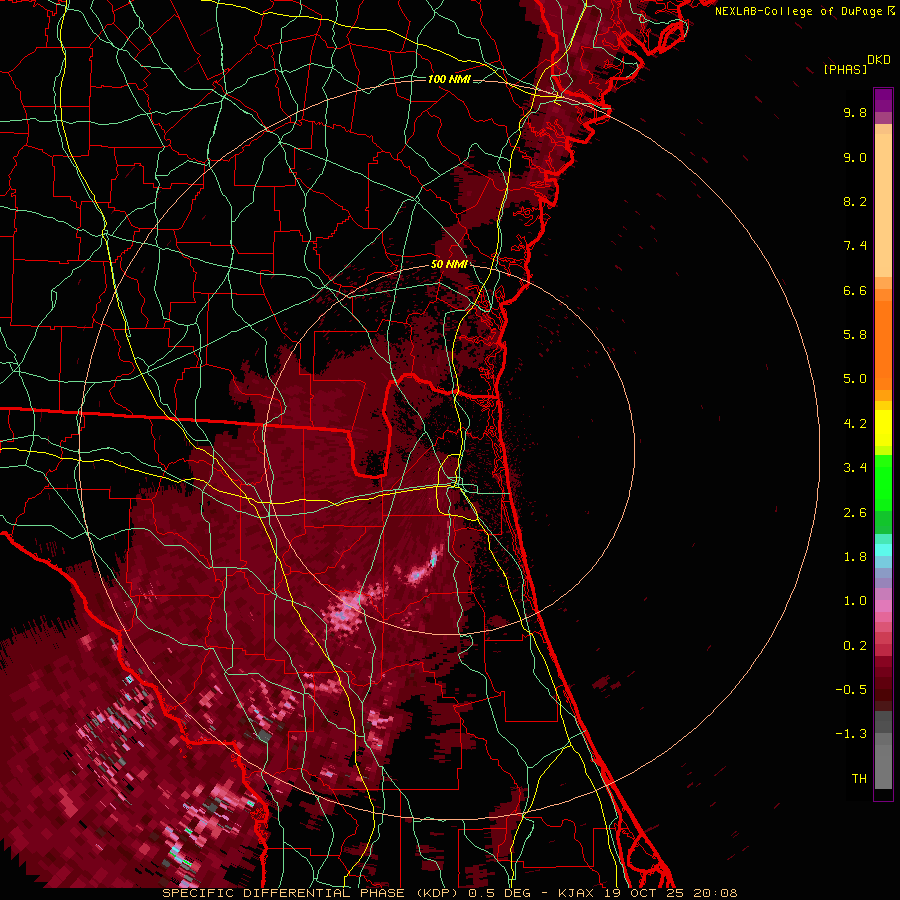This screenshot has width=900, height=900.
Task: Click the 8.2 legend value
Action: [x=855, y=201]
